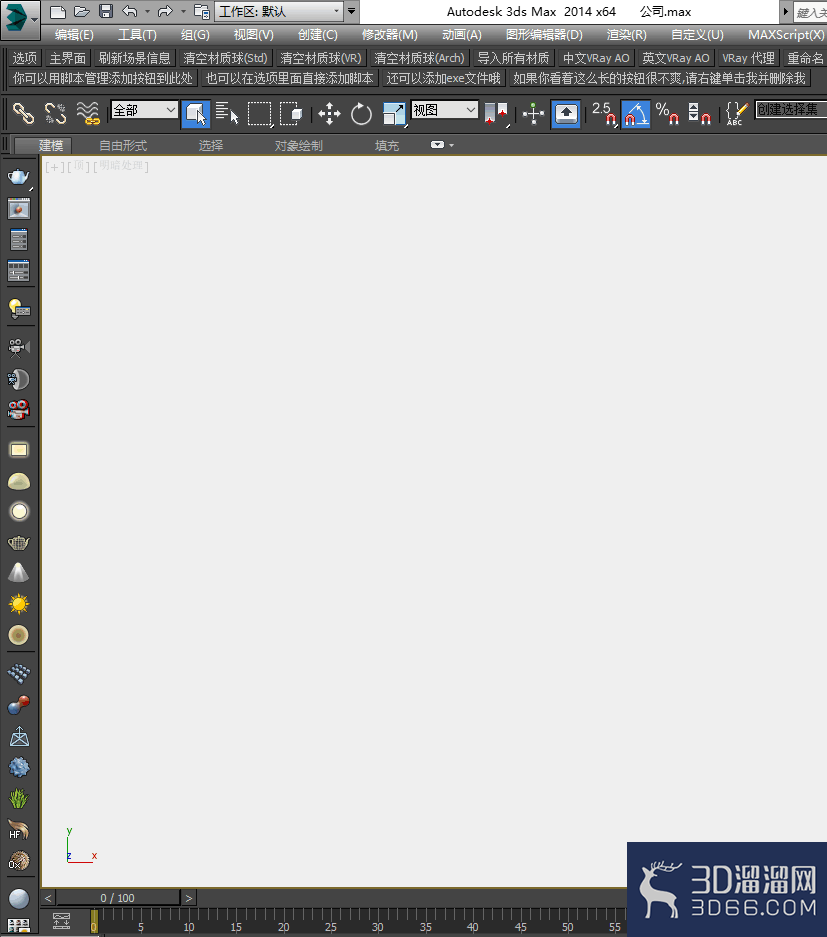Image resolution: width=827 pixels, height=937 pixels.
Task: Click the [+] viewport label menu
Action: click(54, 167)
